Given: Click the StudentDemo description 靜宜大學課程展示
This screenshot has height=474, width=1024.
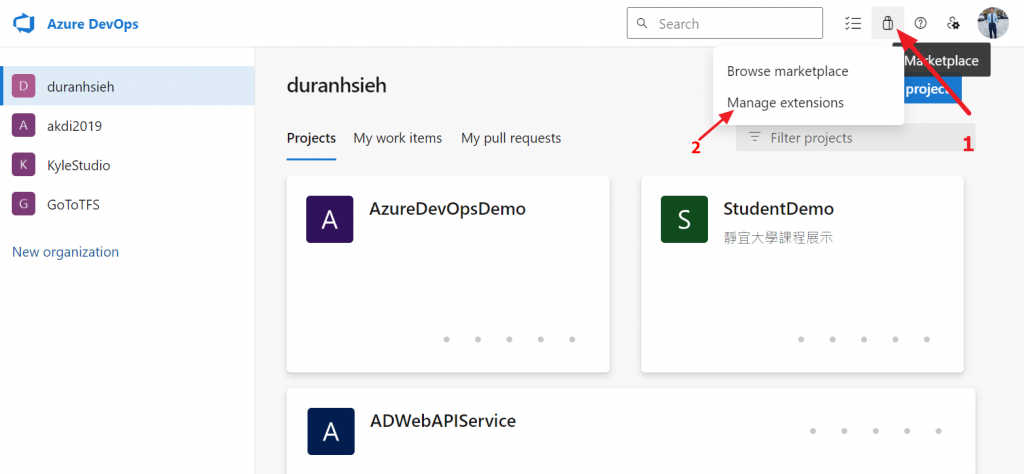Looking at the screenshot, I should point(778,238).
